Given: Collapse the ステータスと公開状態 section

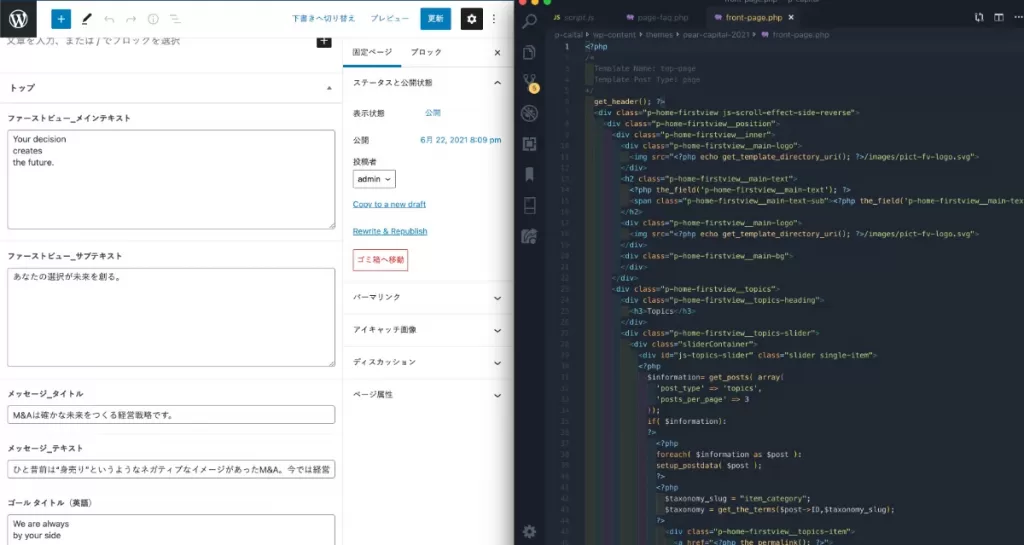Looking at the screenshot, I should (x=497, y=82).
